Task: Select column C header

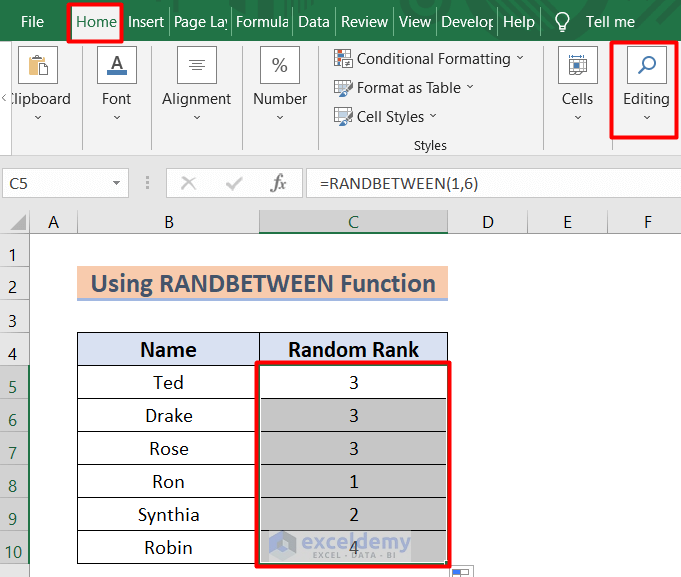Action: coord(354,222)
